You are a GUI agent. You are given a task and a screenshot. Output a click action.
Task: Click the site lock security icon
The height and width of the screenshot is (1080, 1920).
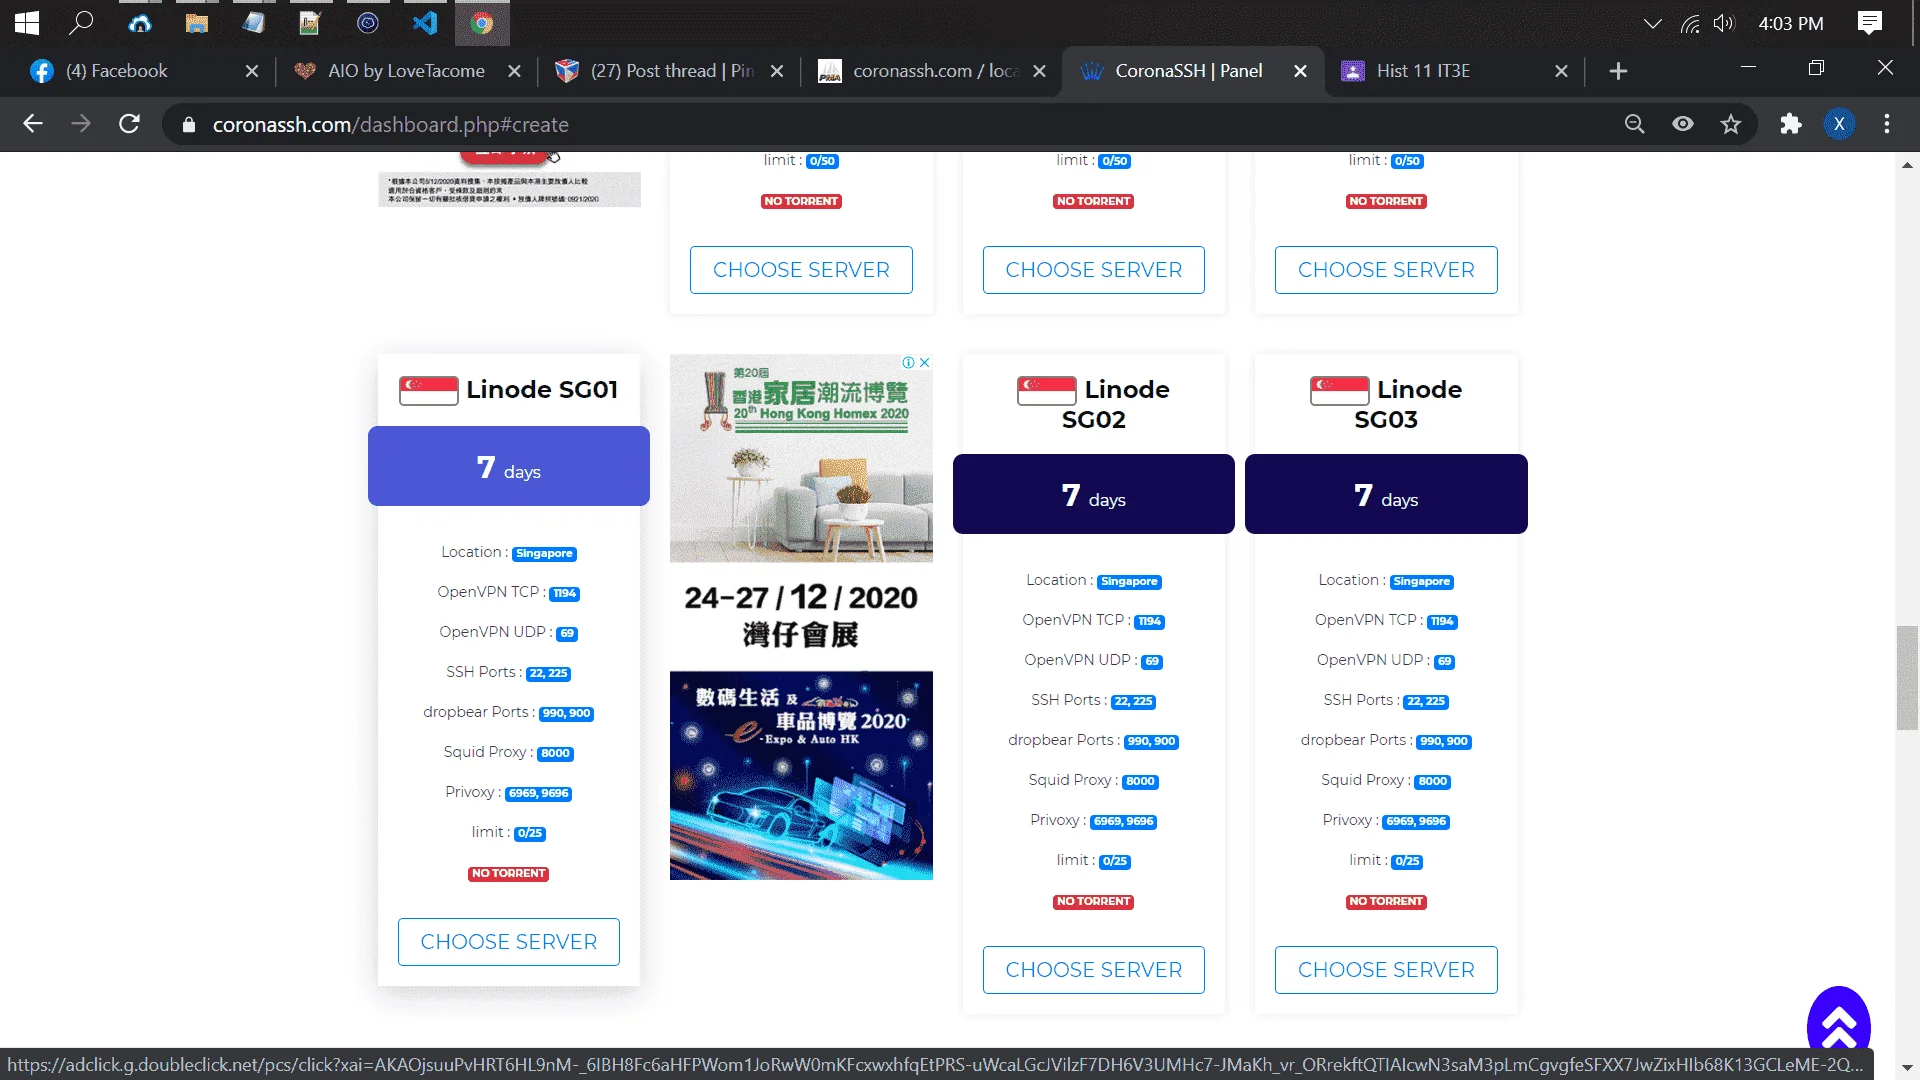tap(188, 125)
